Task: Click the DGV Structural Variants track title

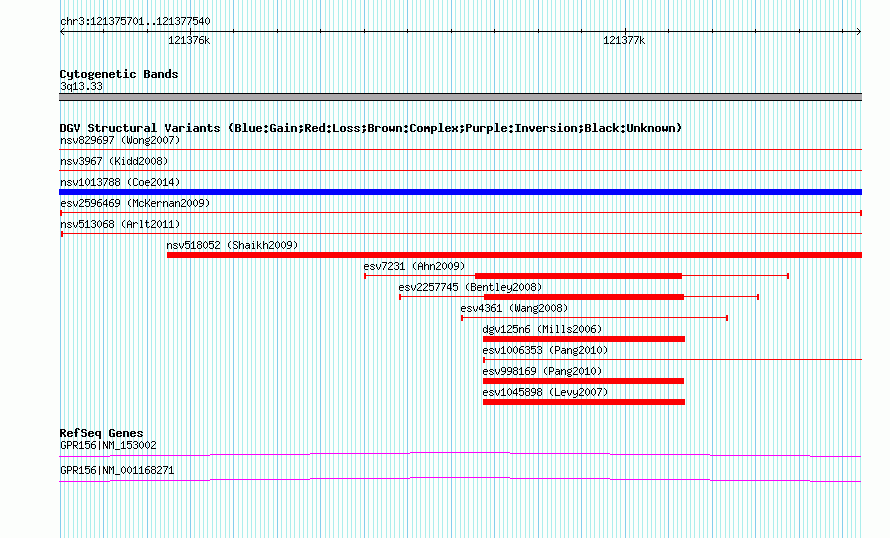Action: pos(371,128)
